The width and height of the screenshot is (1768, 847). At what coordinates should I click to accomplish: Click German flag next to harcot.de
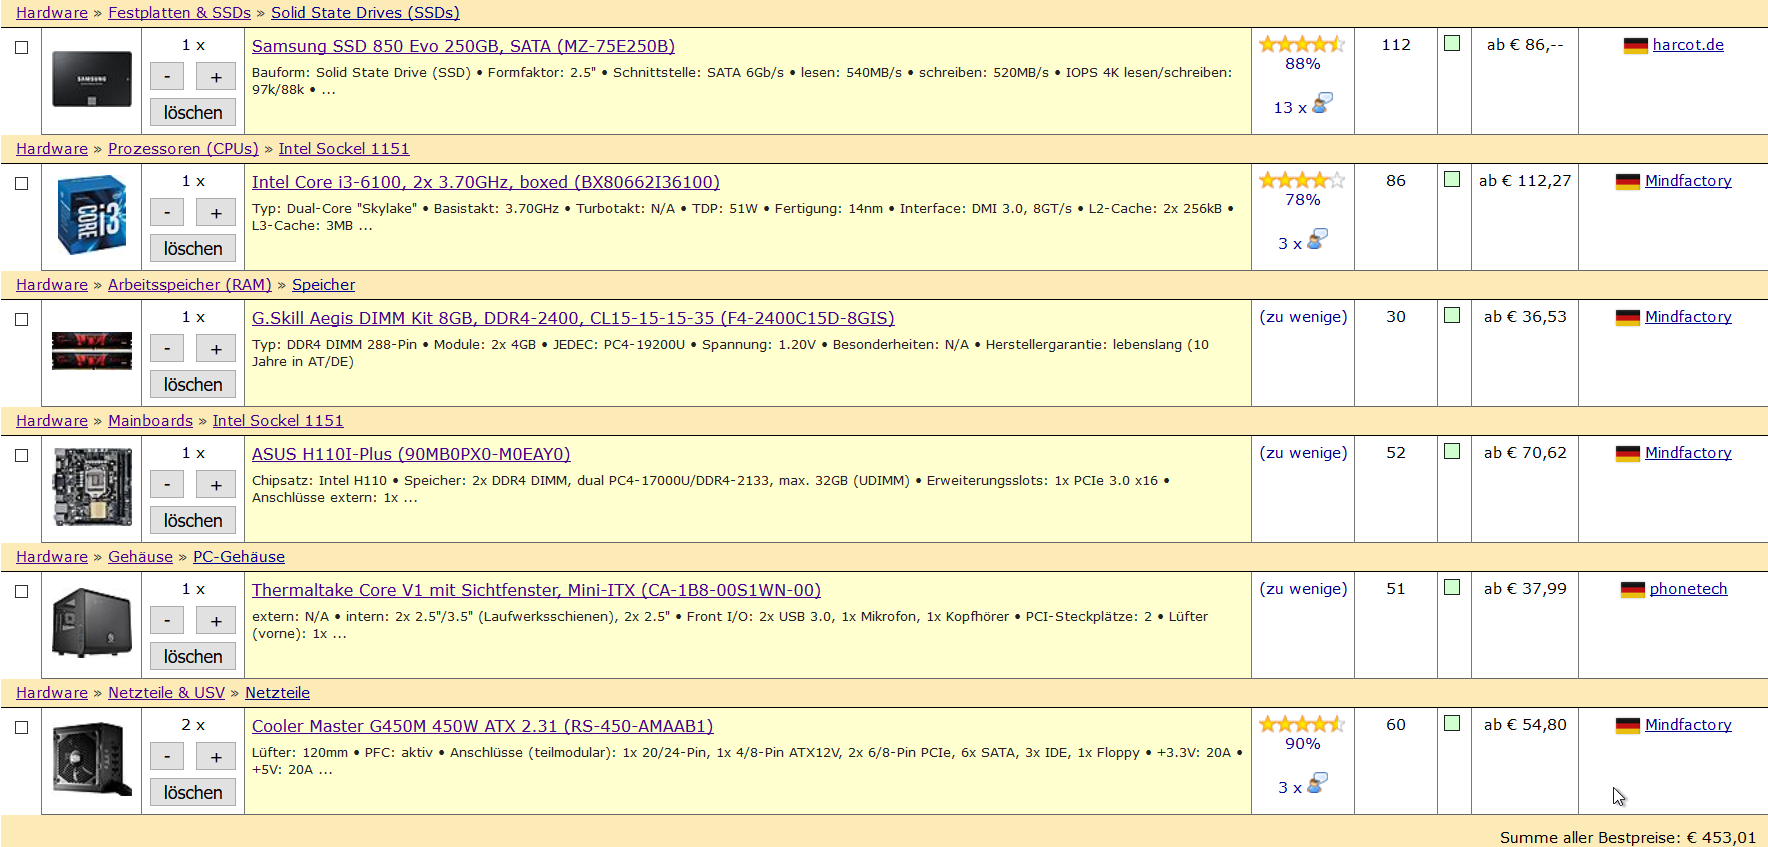click(1635, 46)
